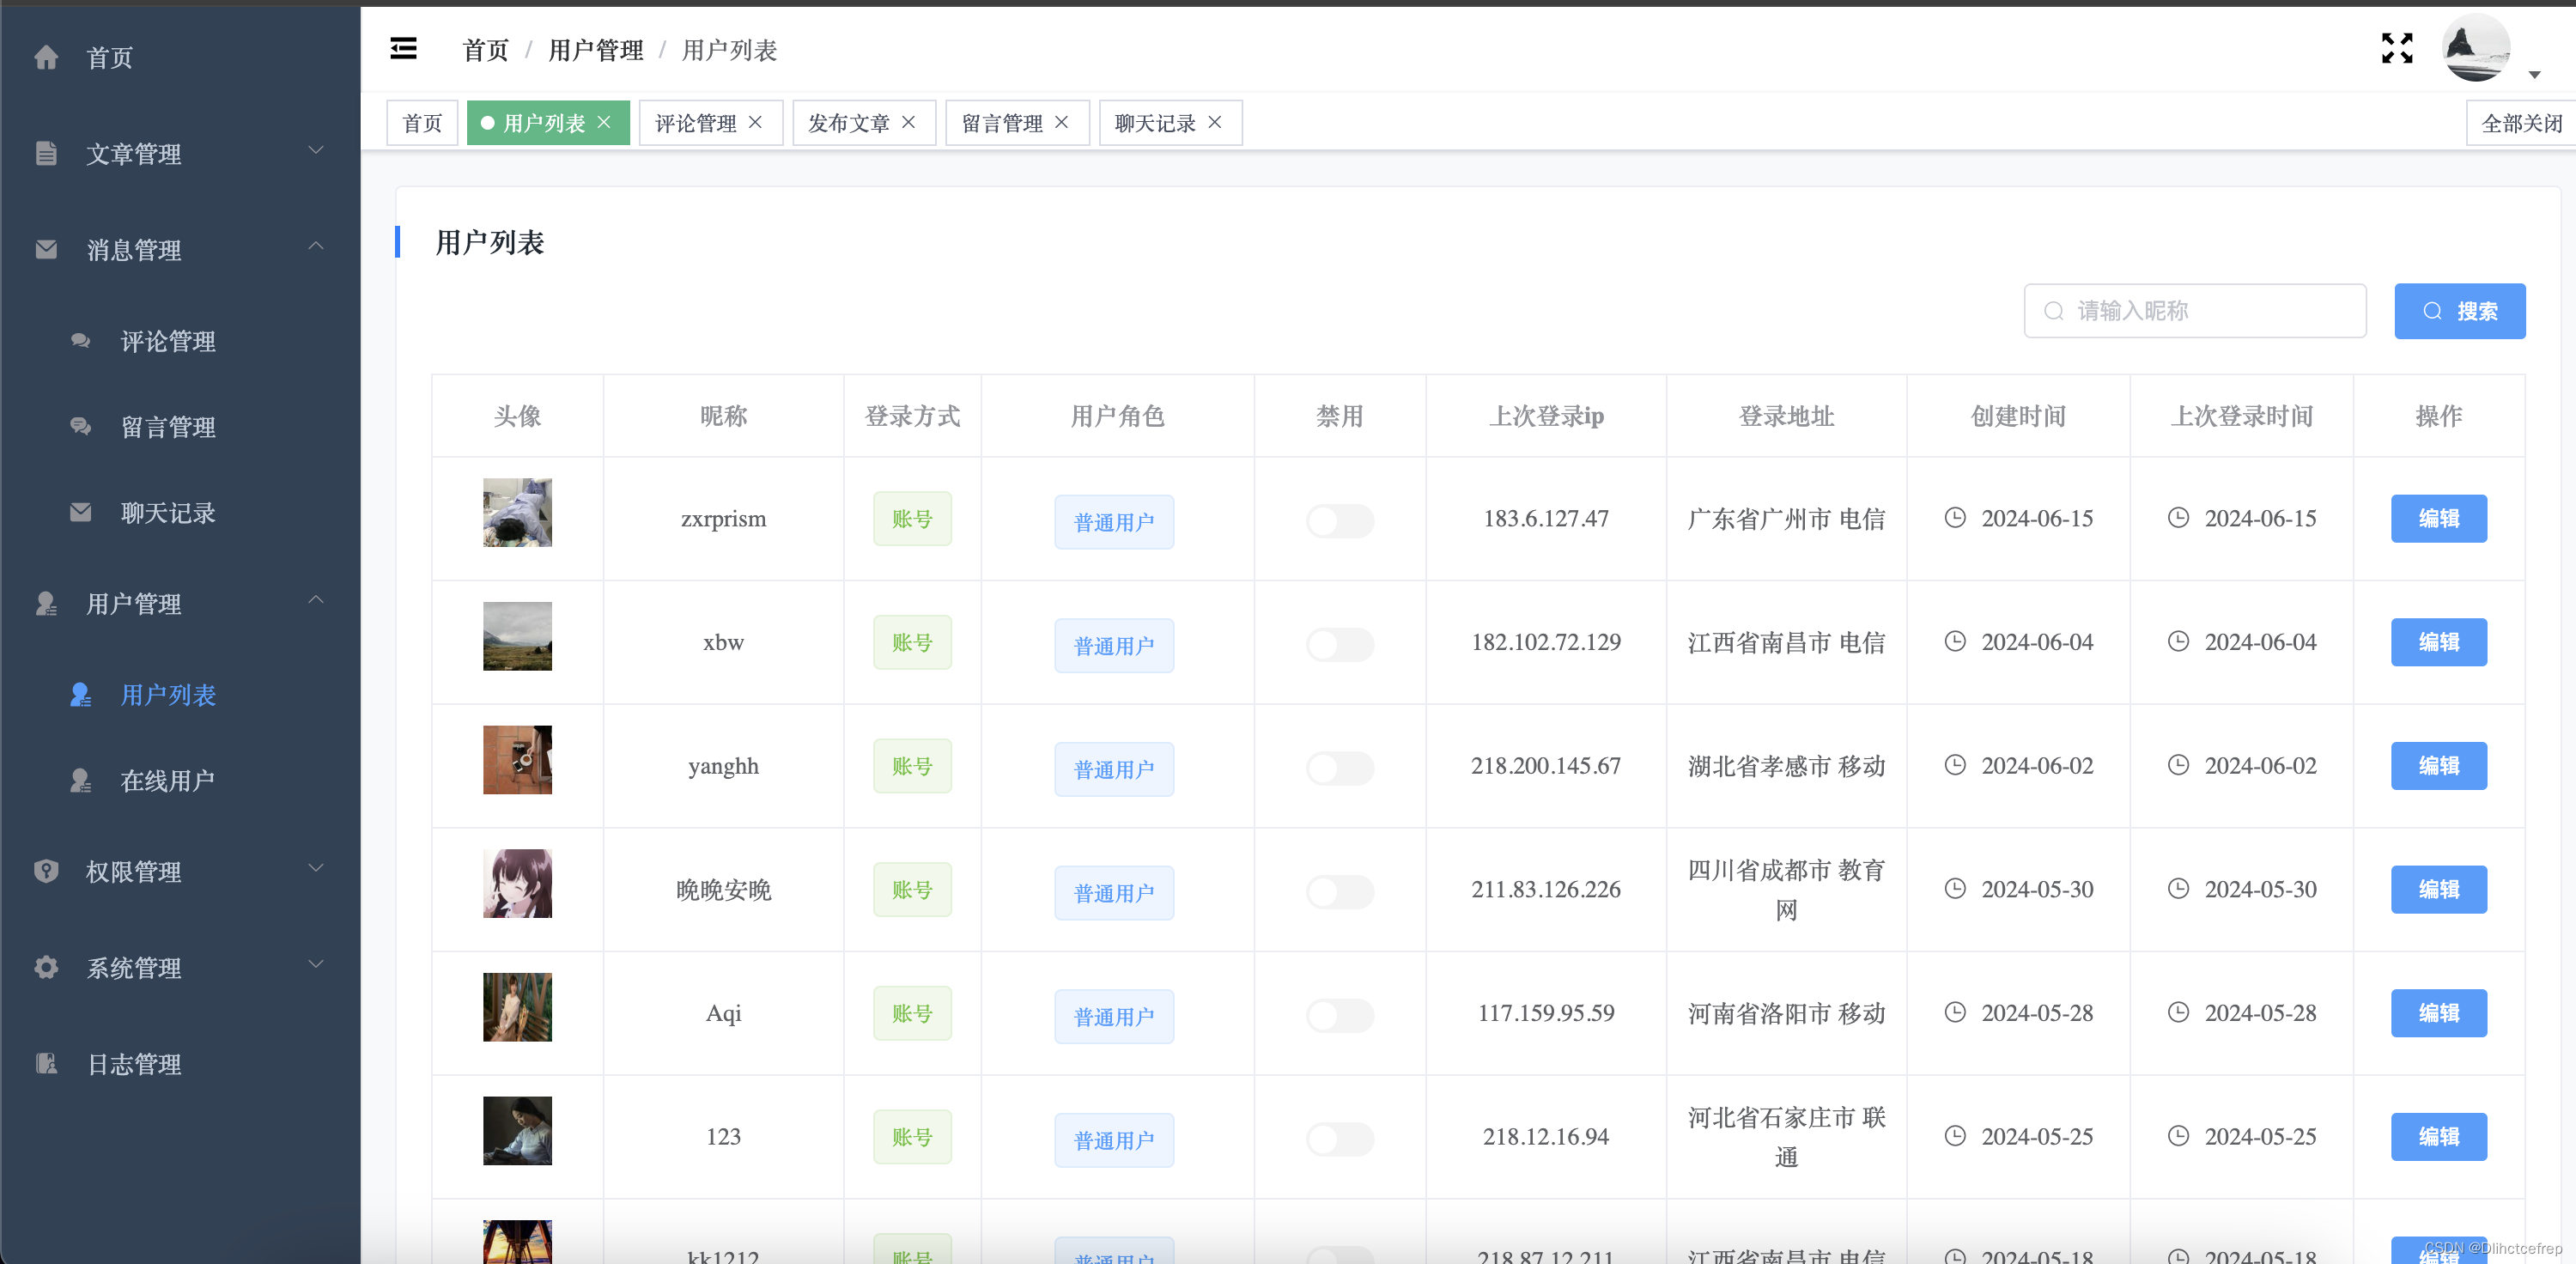Expand the 系统管理 sidebar menu

tap(180, 967)
